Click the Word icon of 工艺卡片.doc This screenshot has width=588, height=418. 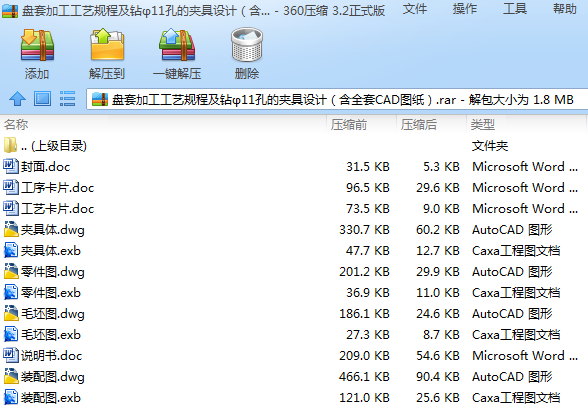pos(10,208)
